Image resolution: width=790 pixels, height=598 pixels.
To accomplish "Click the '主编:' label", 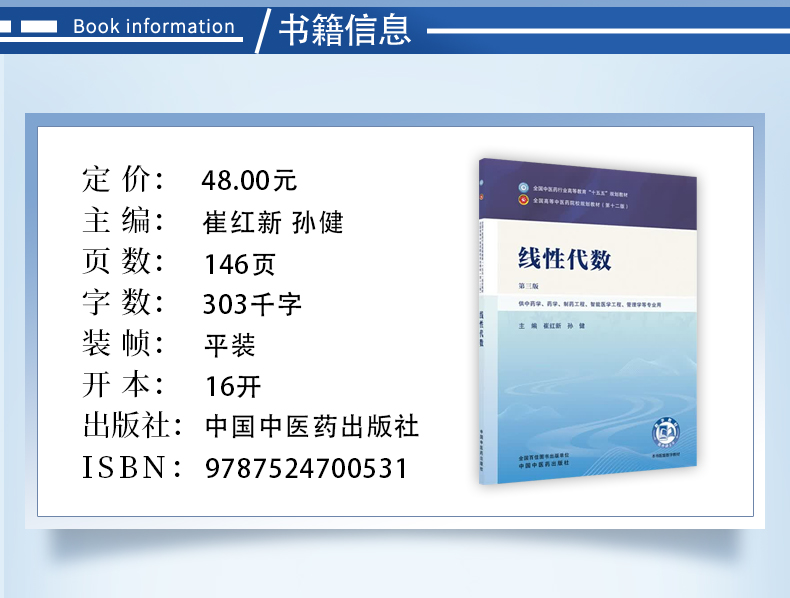I will (x=123, y=221).
